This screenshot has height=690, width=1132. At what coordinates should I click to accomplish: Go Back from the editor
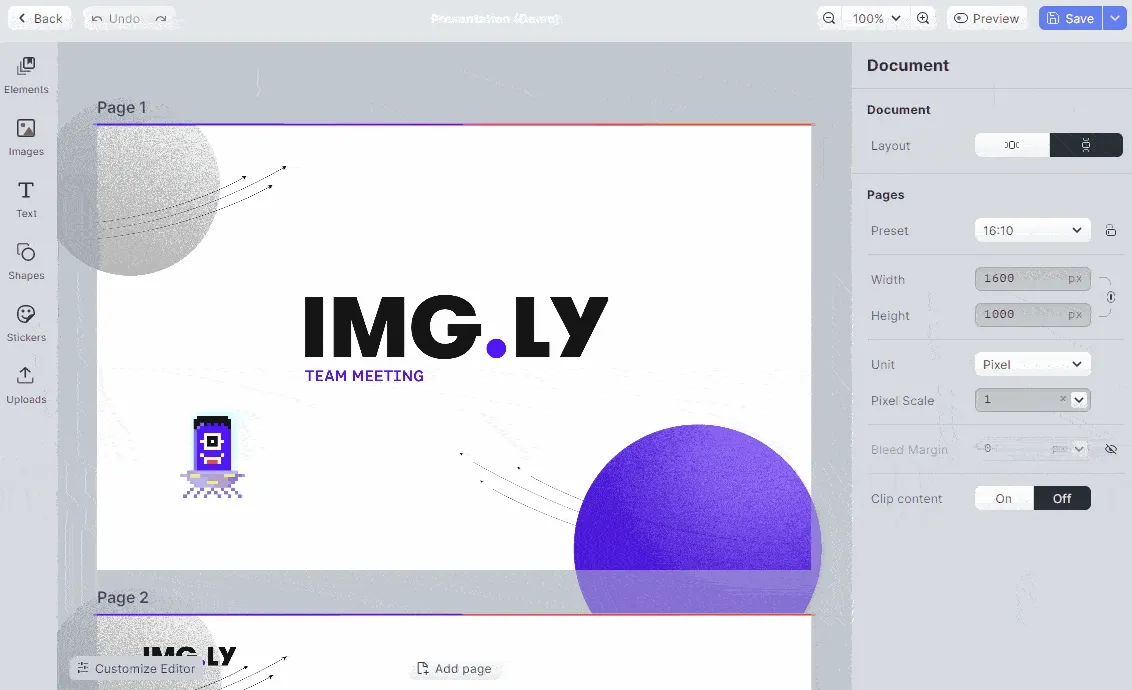(40, 18)
